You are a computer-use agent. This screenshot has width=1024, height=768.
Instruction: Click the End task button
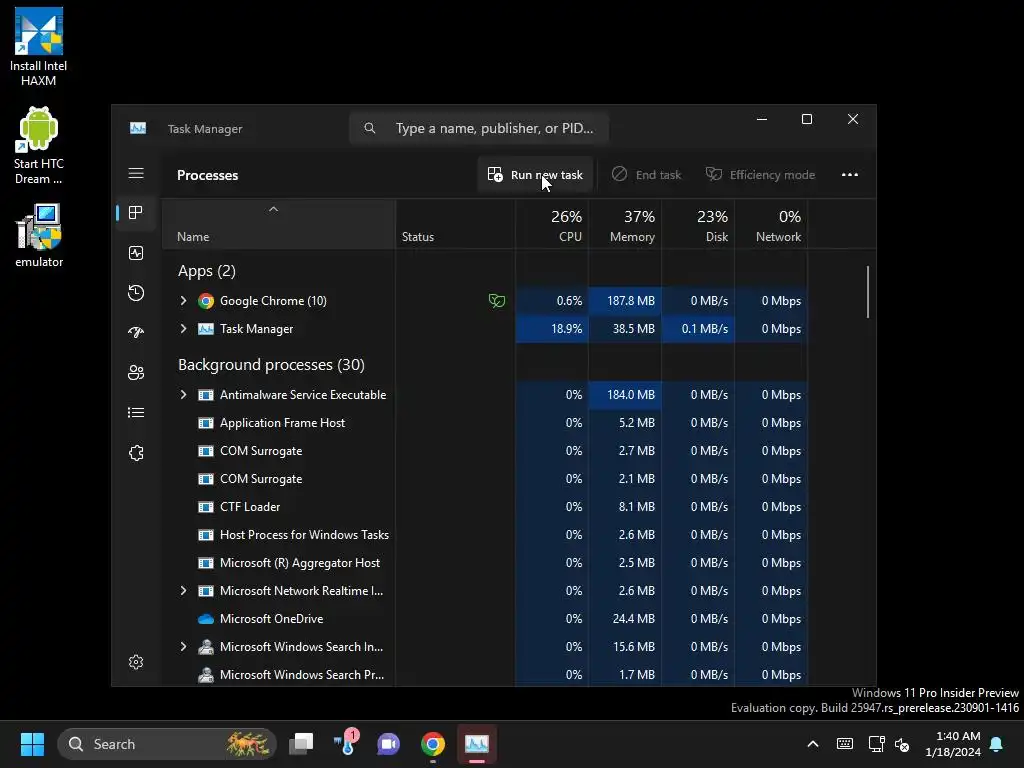[647, 174]
